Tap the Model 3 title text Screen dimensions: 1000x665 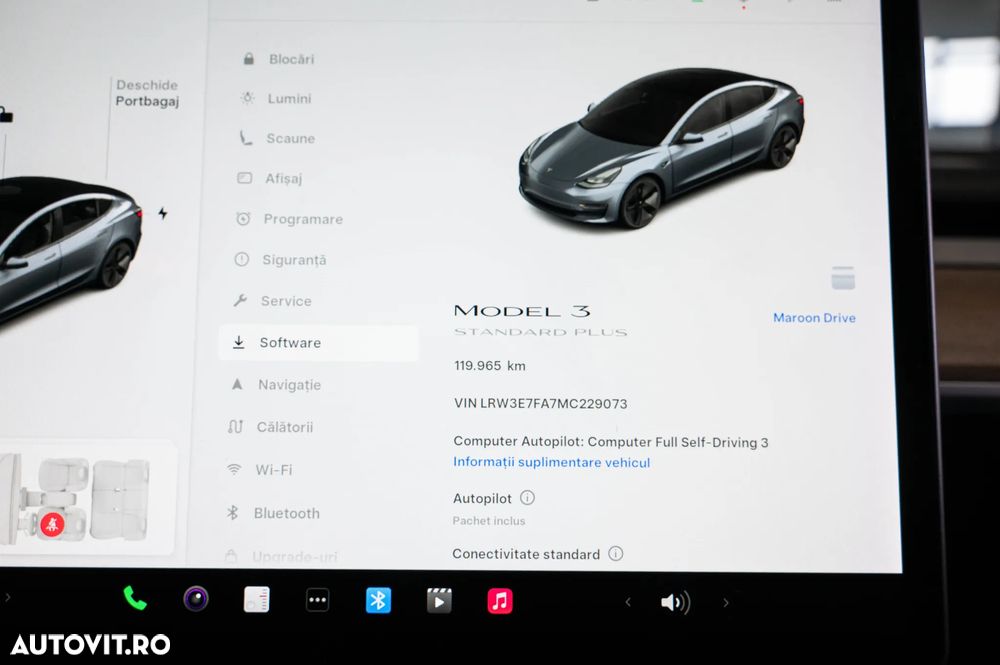[522, 311]
